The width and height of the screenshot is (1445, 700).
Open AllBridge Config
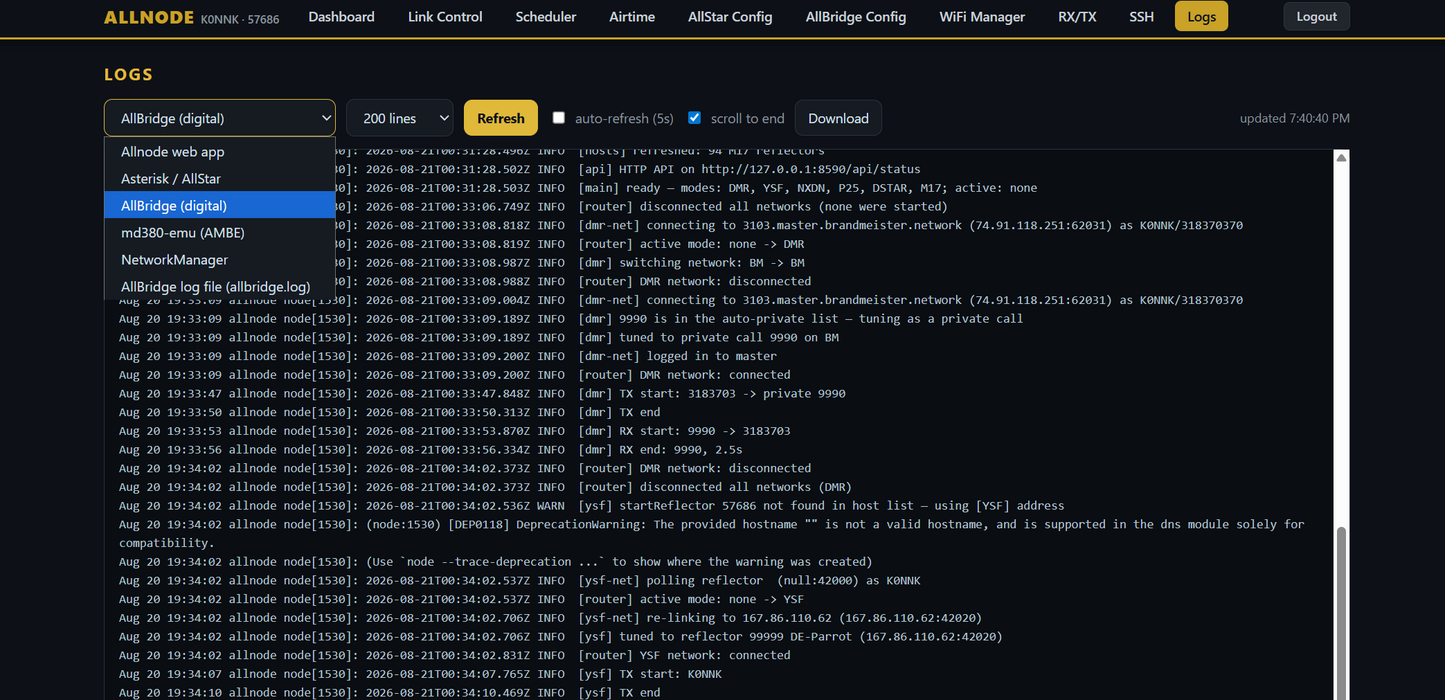[x=856, y=17]
